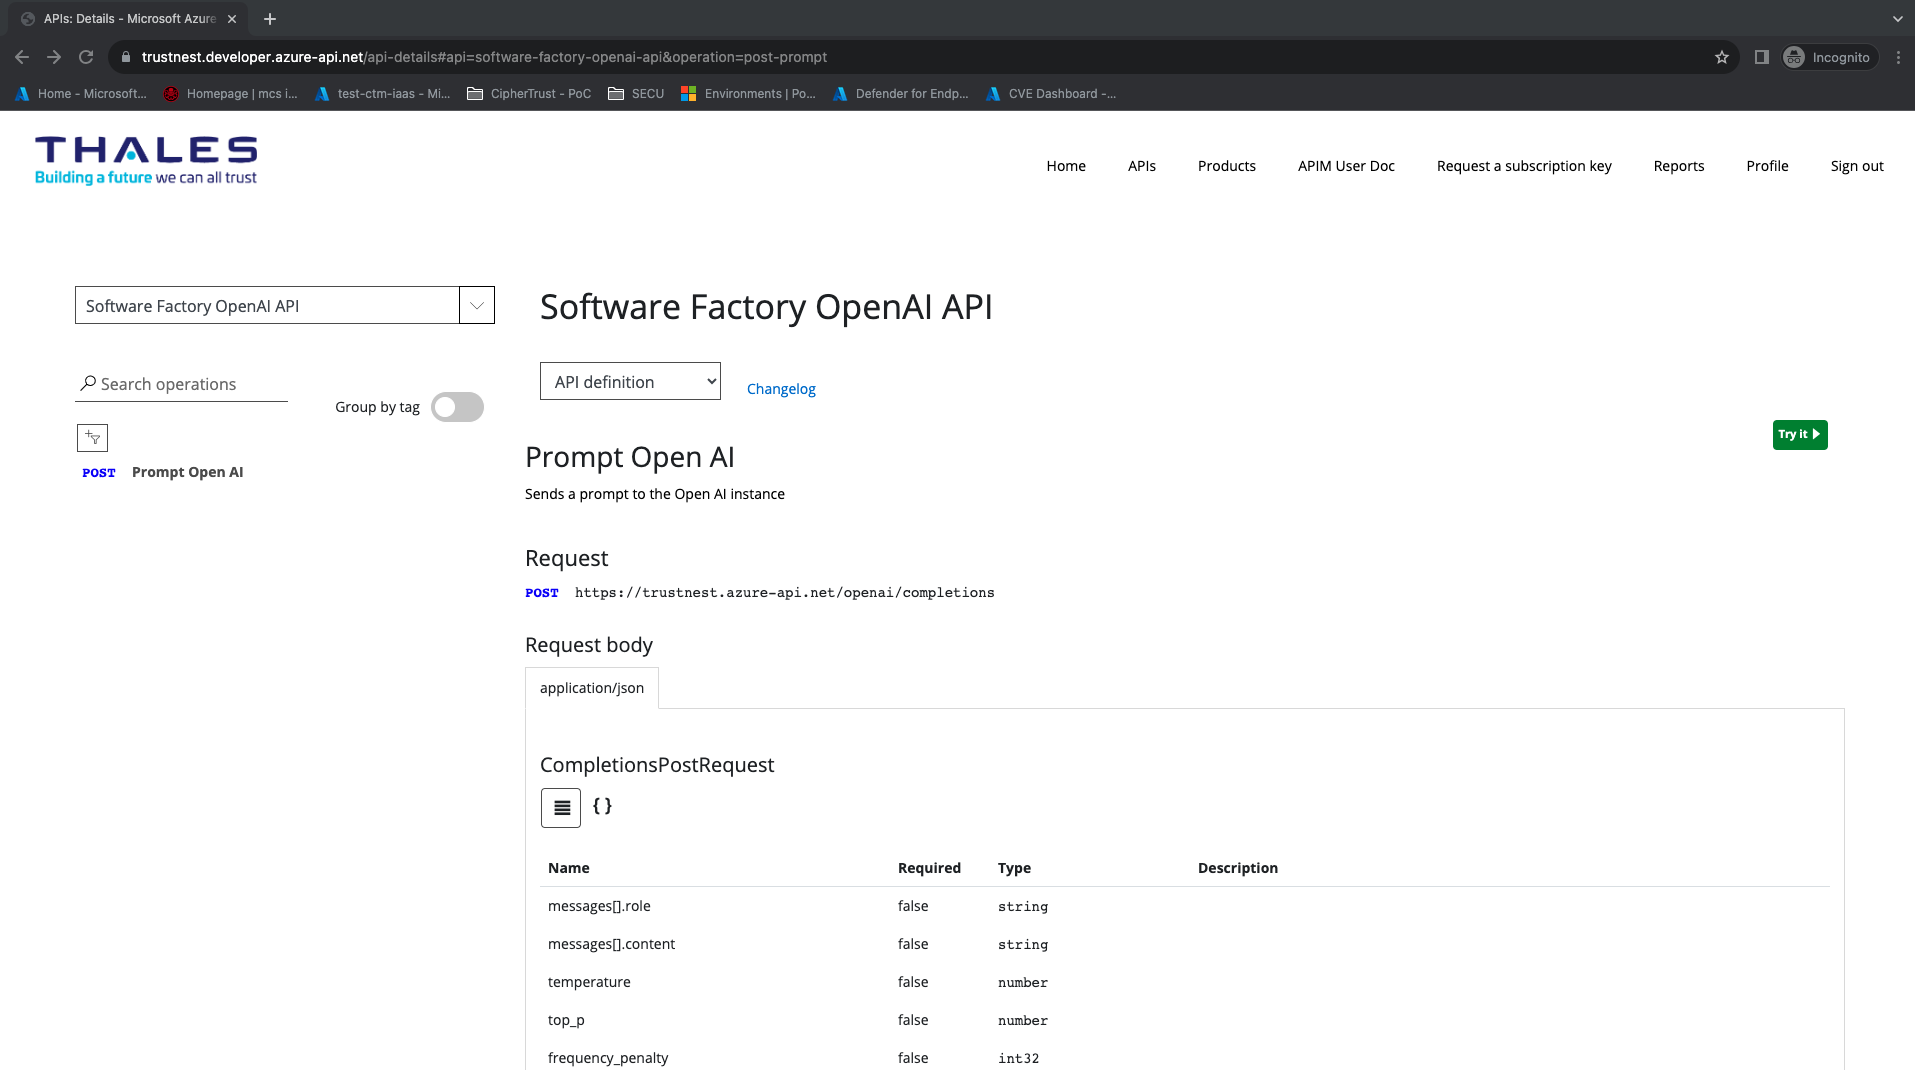
Task: Click the tab search chevron
Action: pyautogui.click(x=1897, y=19)
